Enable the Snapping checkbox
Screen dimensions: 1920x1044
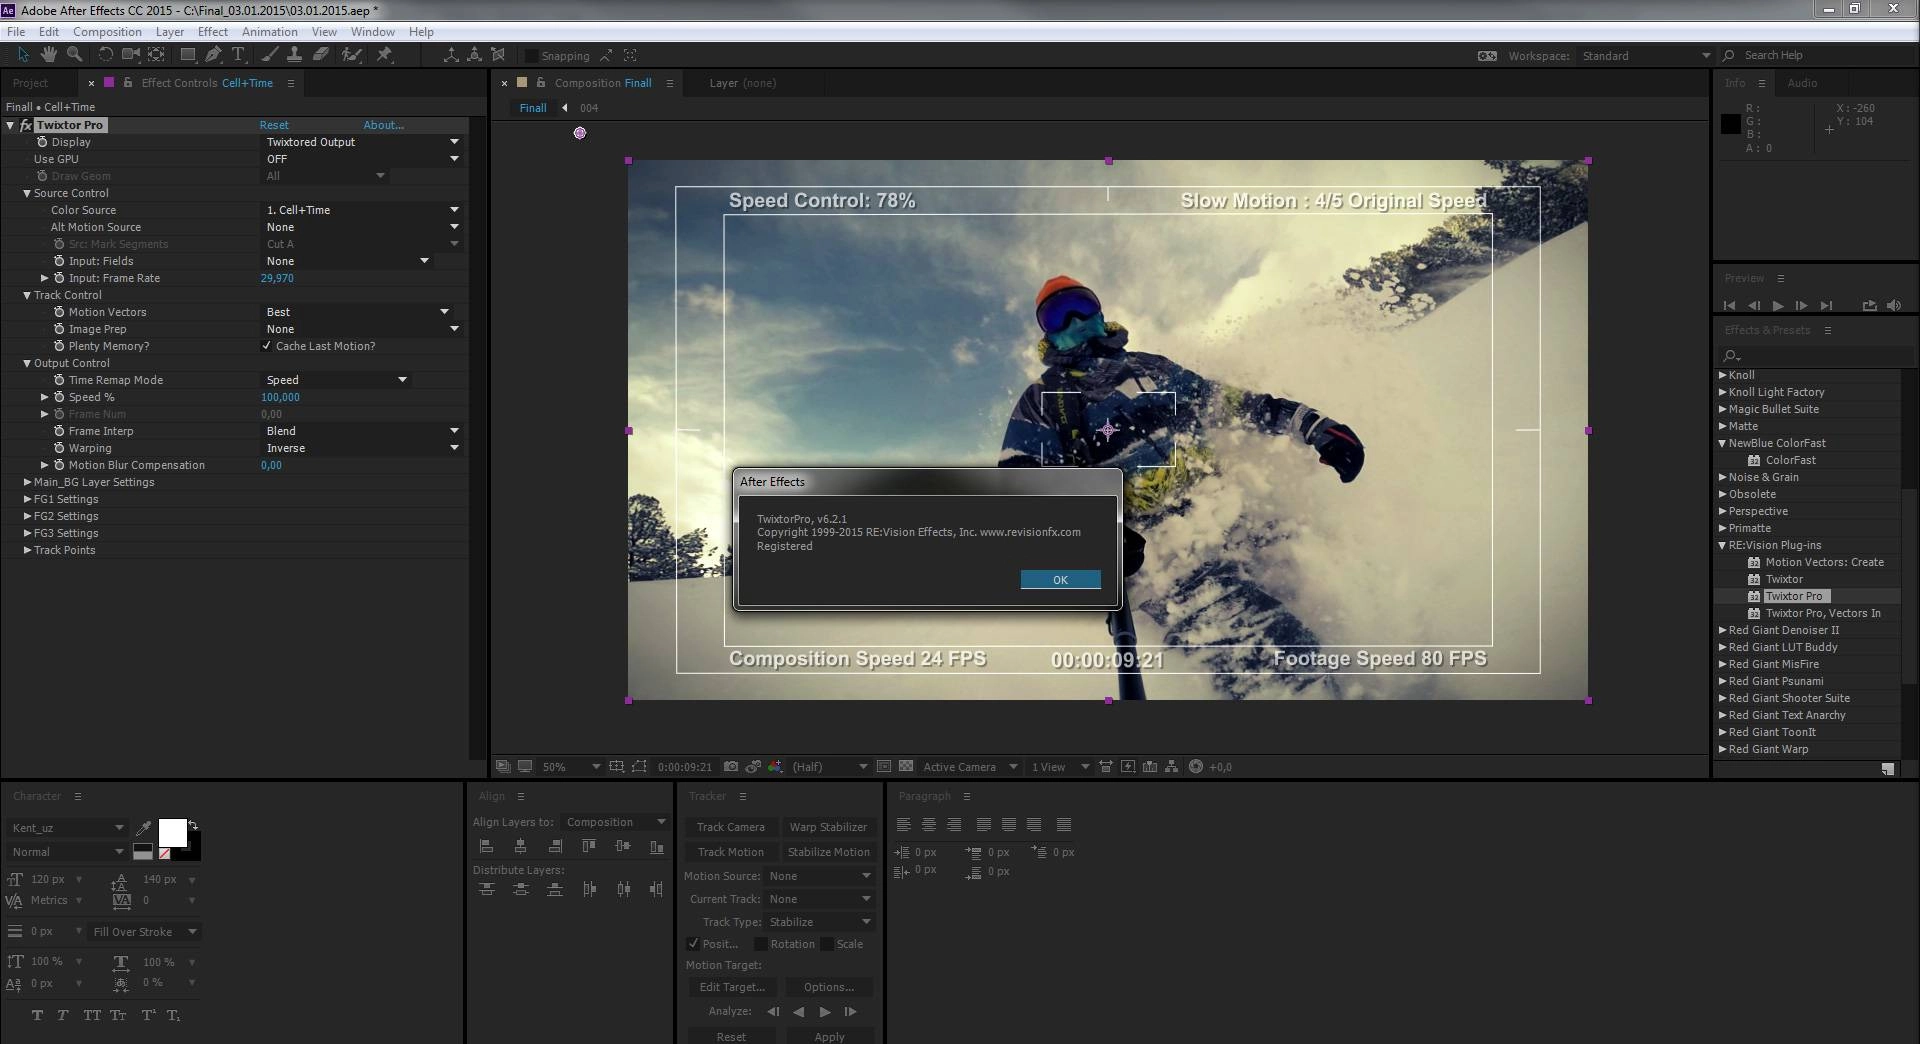[x=532, y=56]
